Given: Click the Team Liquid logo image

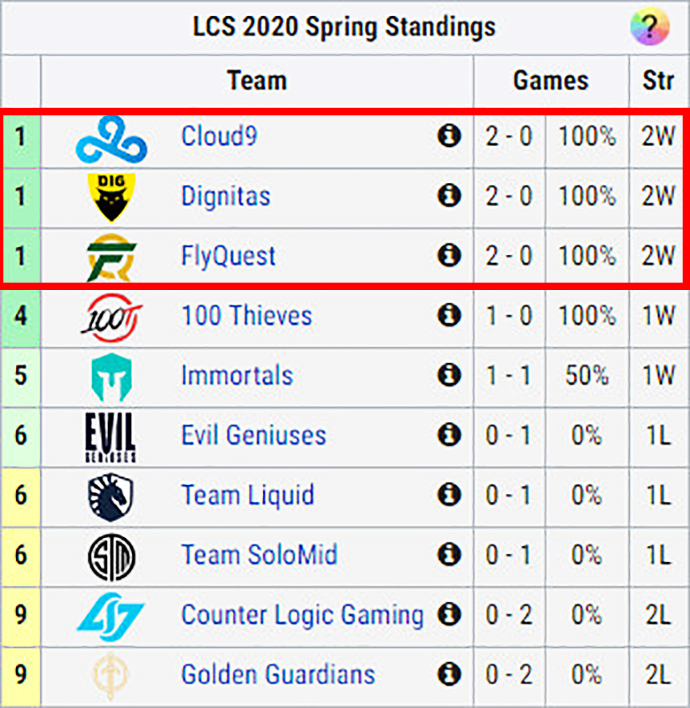Looking at the screenshot, I should click(111, 496).
